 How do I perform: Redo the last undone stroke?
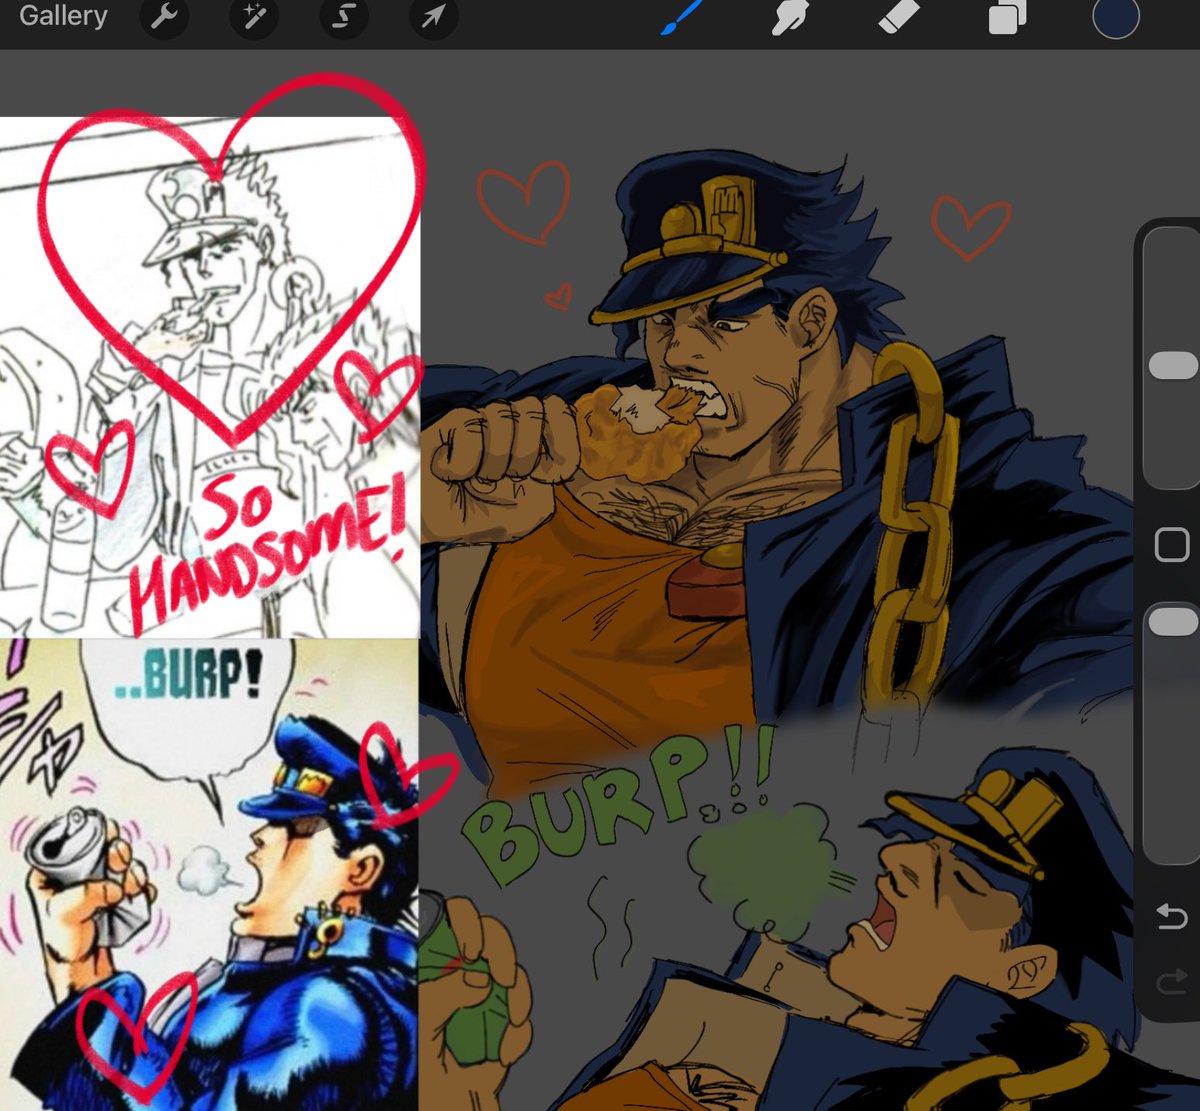1172,984
